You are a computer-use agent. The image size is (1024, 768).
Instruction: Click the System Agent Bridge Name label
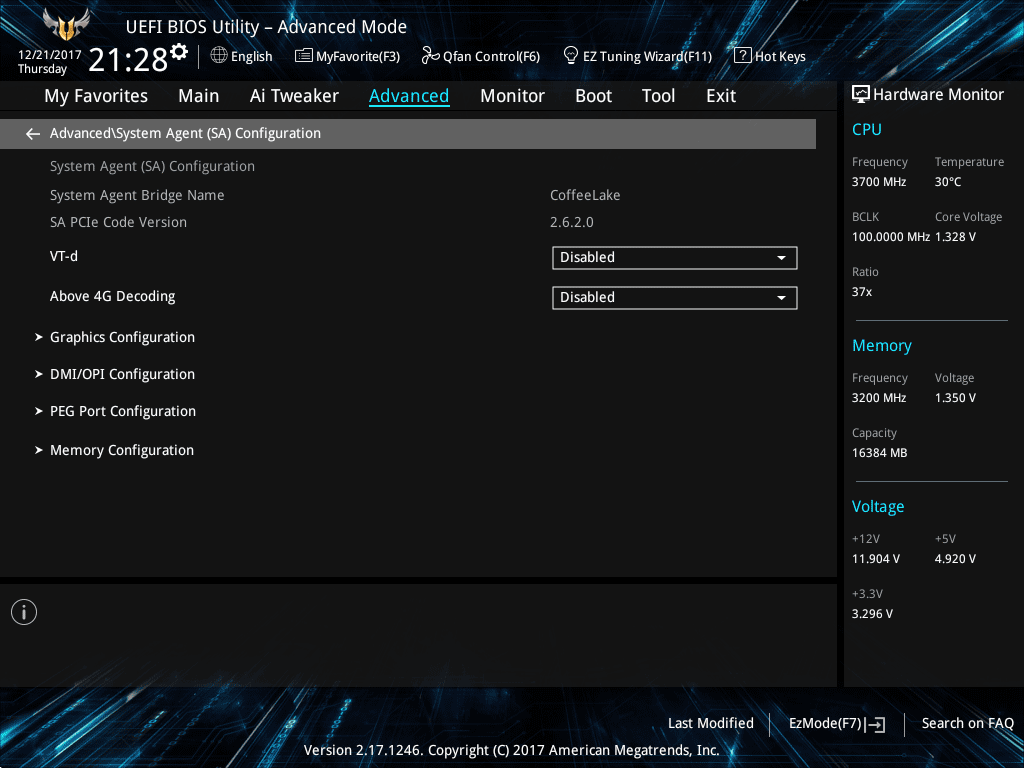(x=137, y=195)
